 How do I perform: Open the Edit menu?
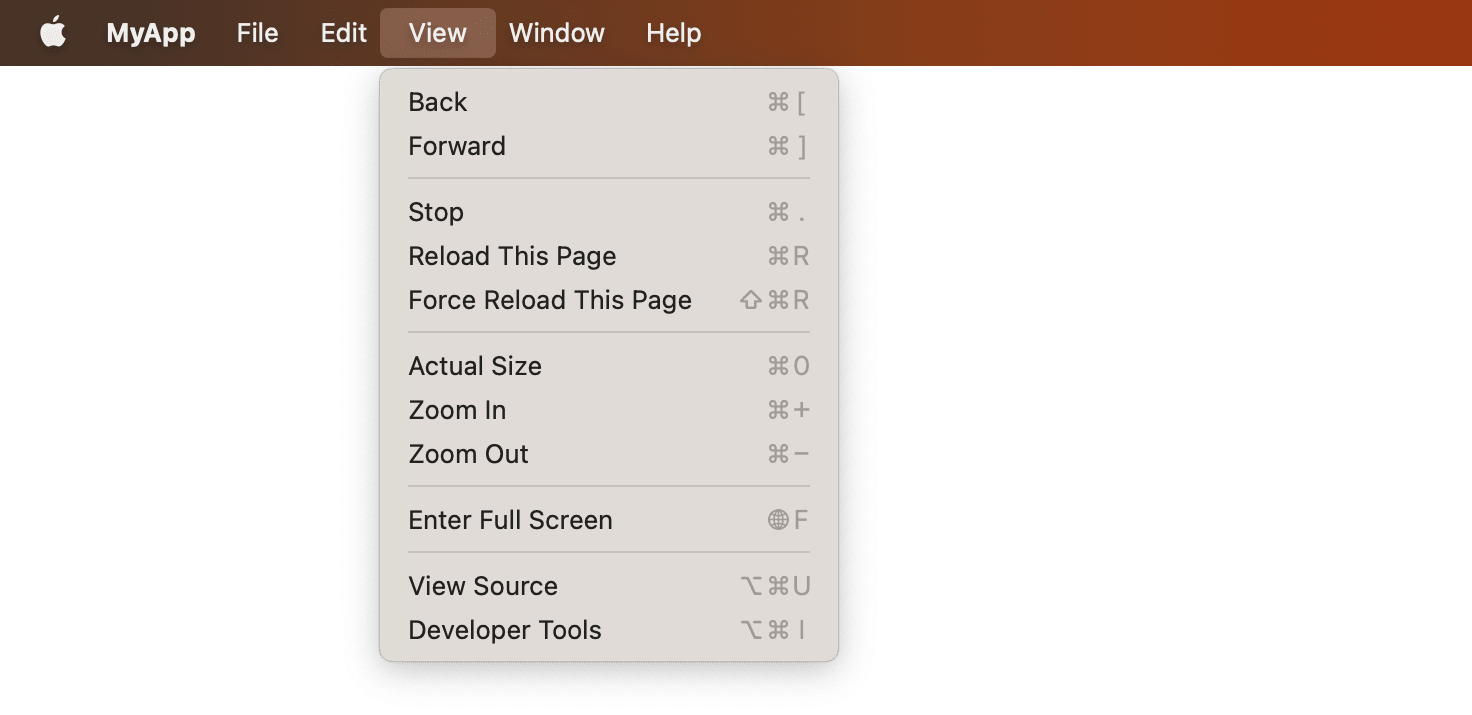pos(342,32)
